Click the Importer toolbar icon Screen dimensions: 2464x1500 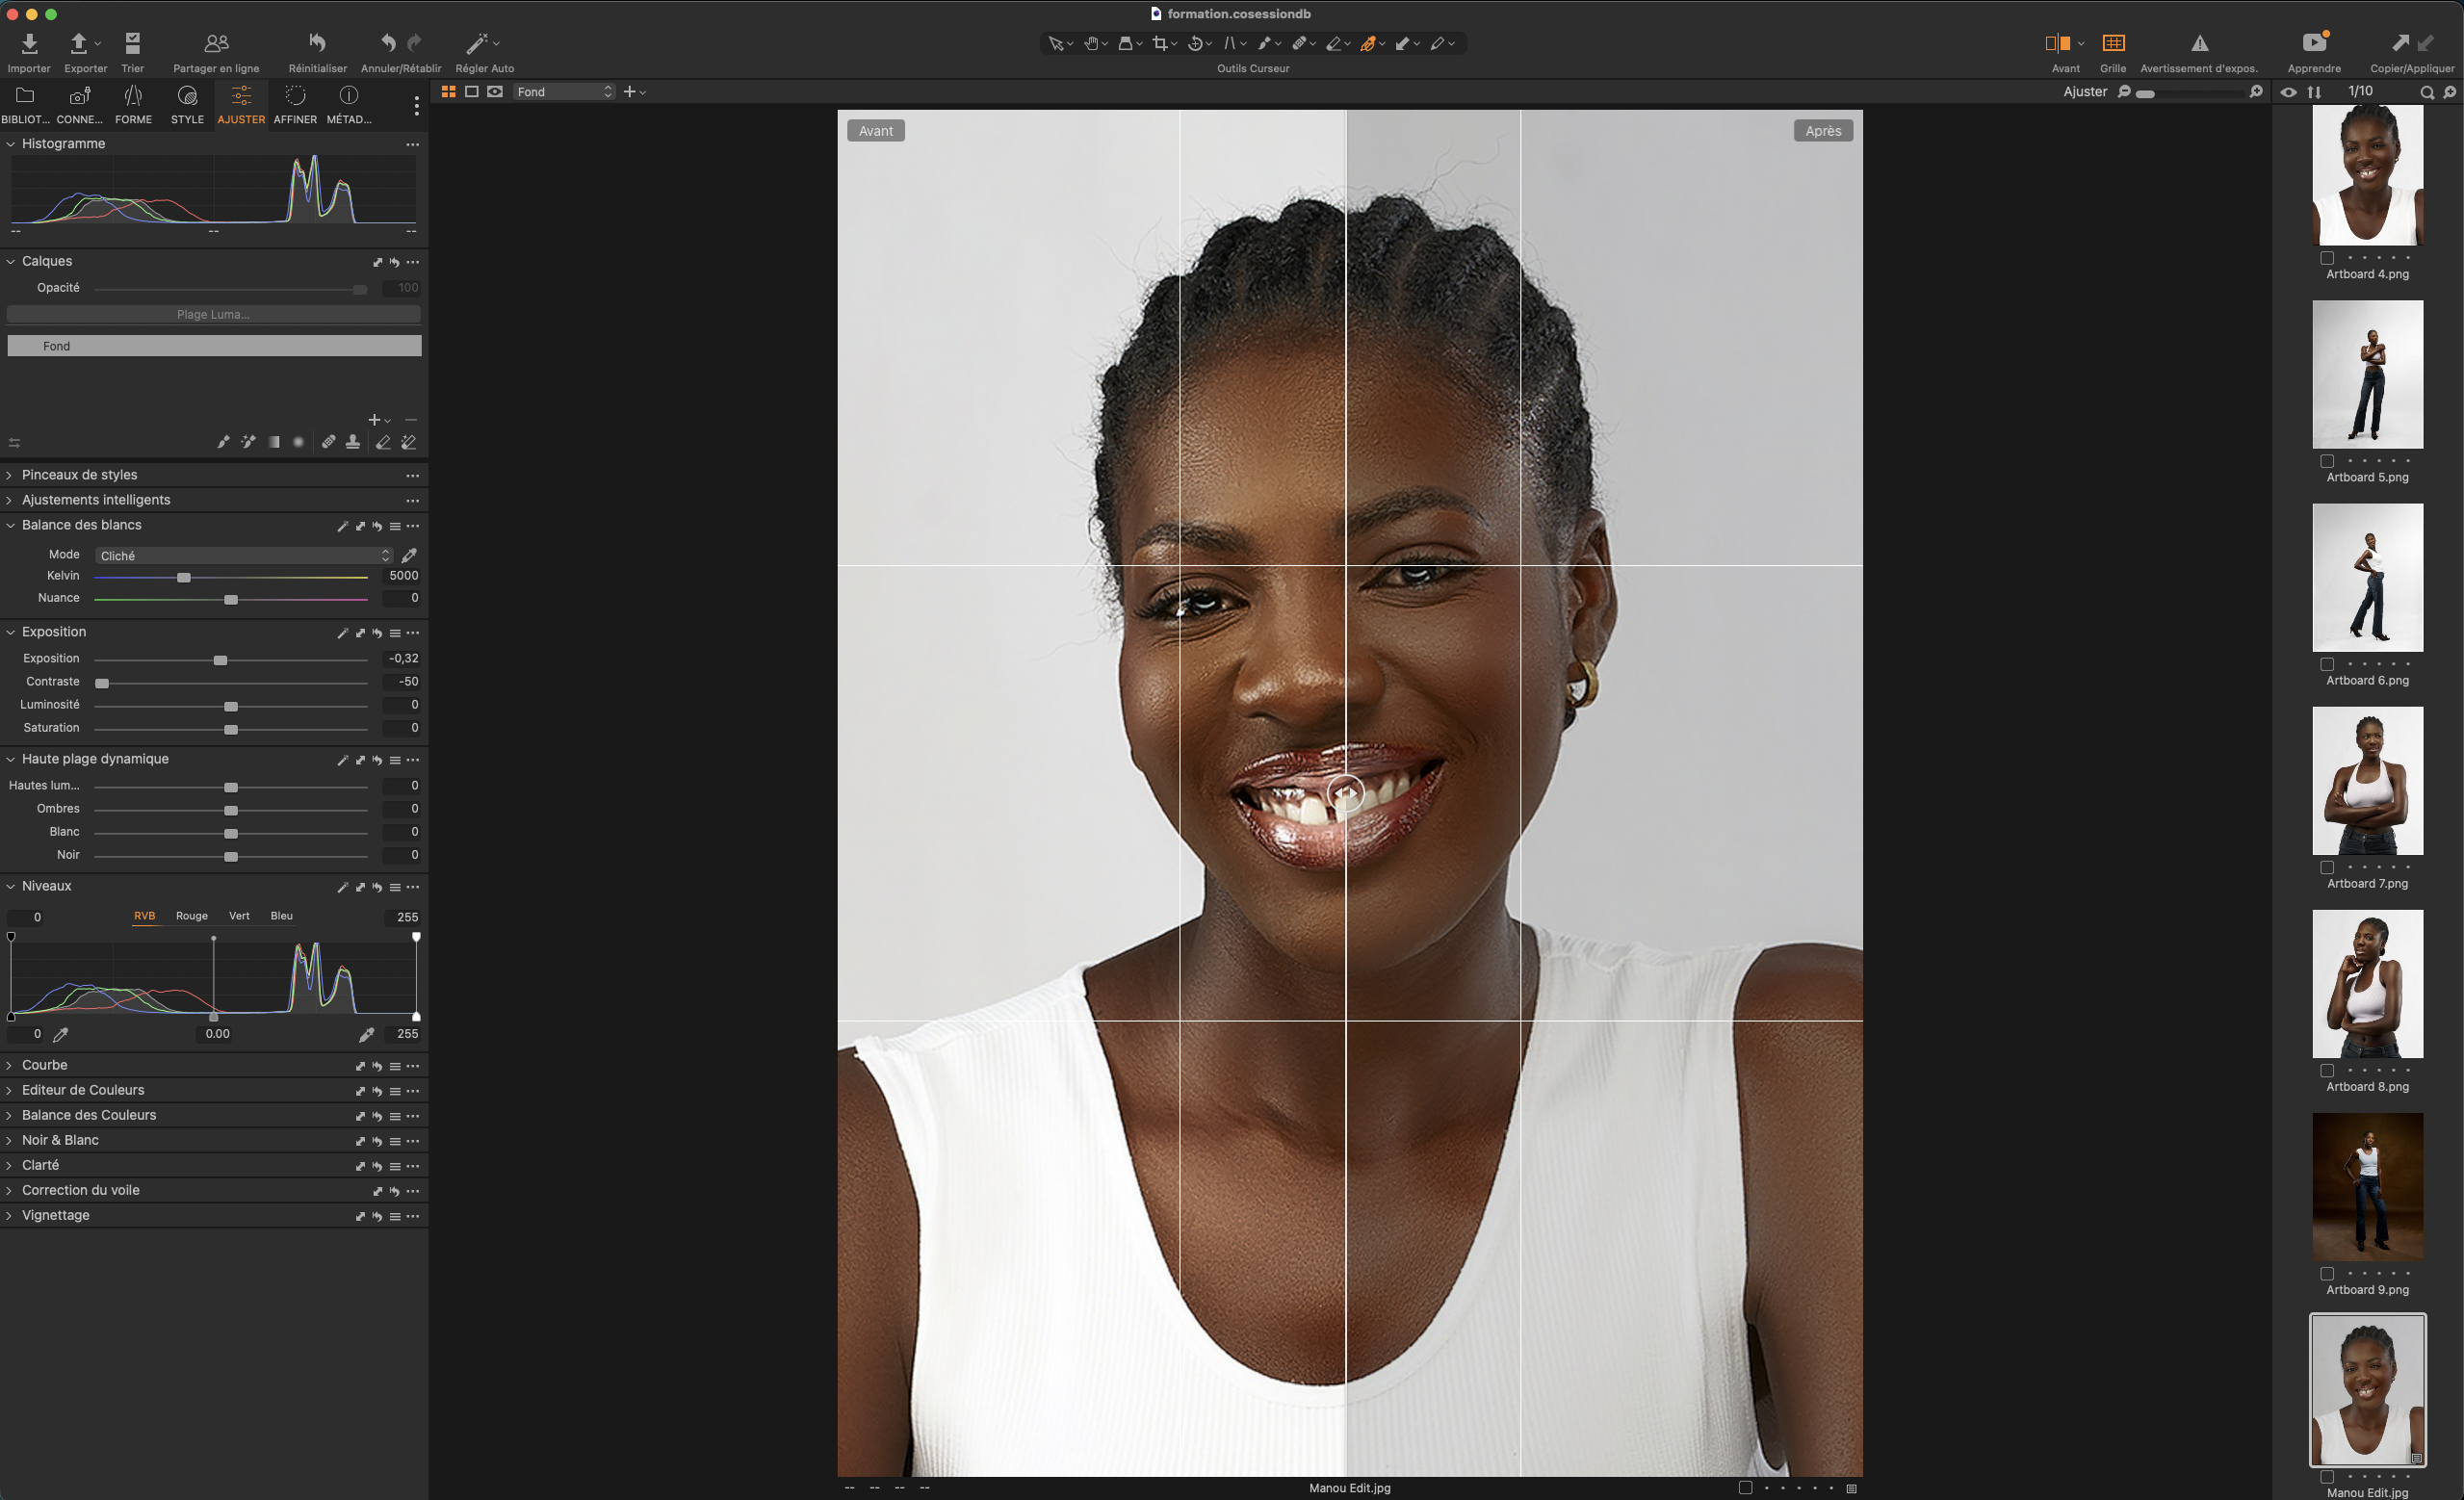coord(29,43)
